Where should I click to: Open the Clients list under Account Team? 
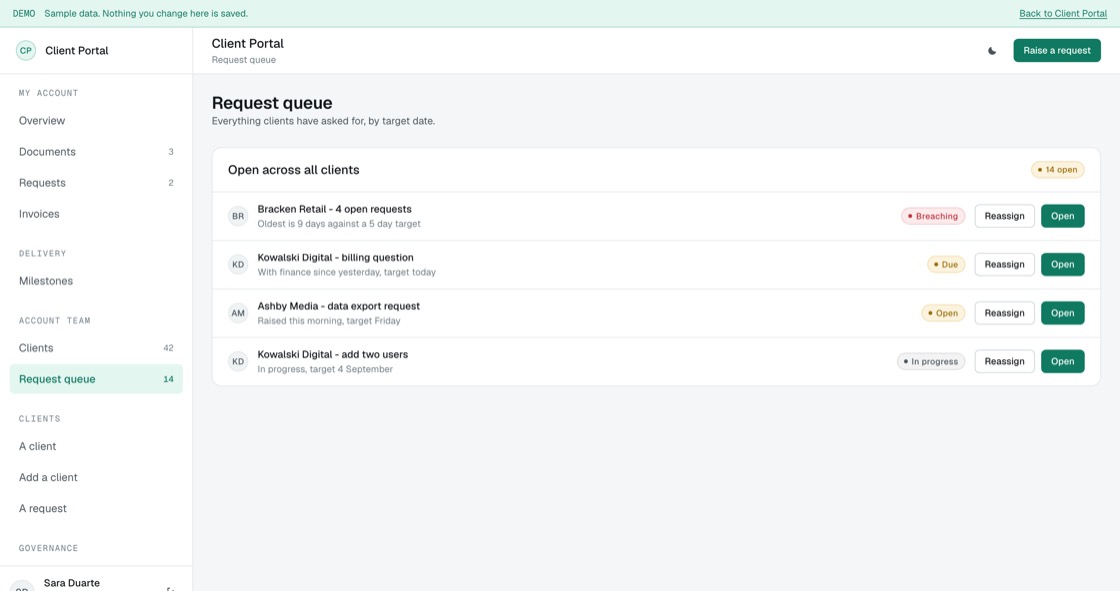tap(96, 348)
